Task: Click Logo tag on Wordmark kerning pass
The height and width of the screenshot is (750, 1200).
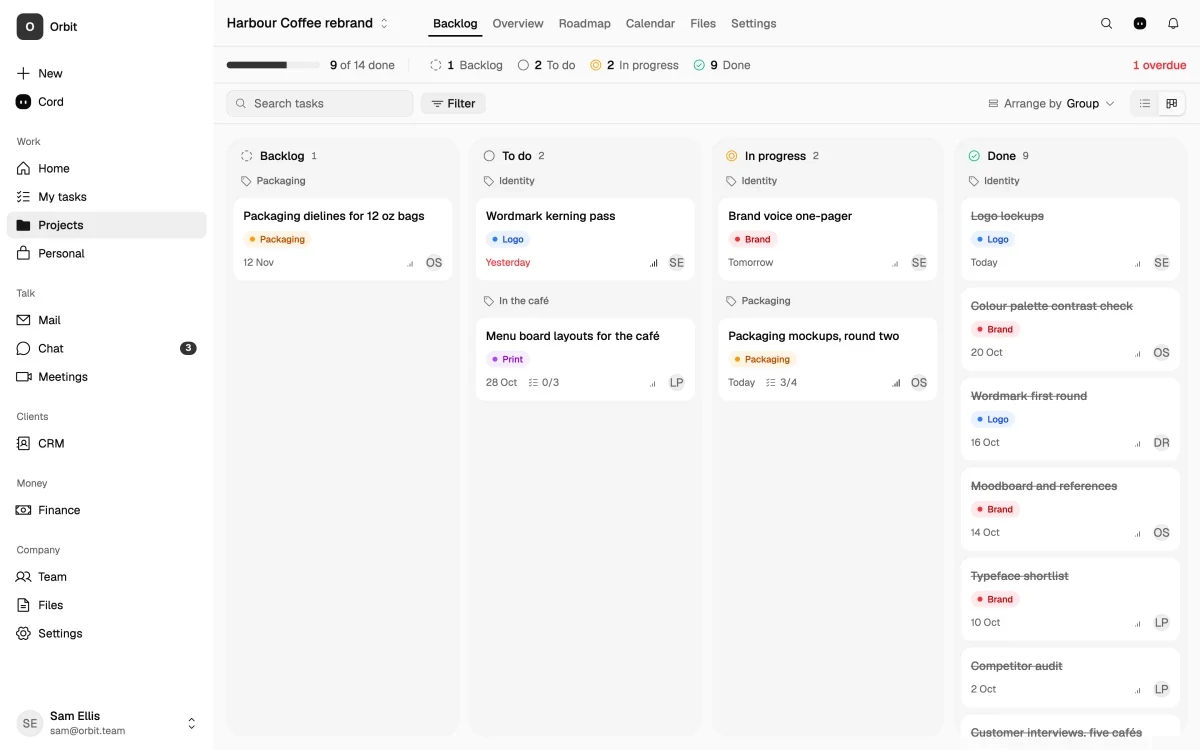Action: click(x=508, y=239)
